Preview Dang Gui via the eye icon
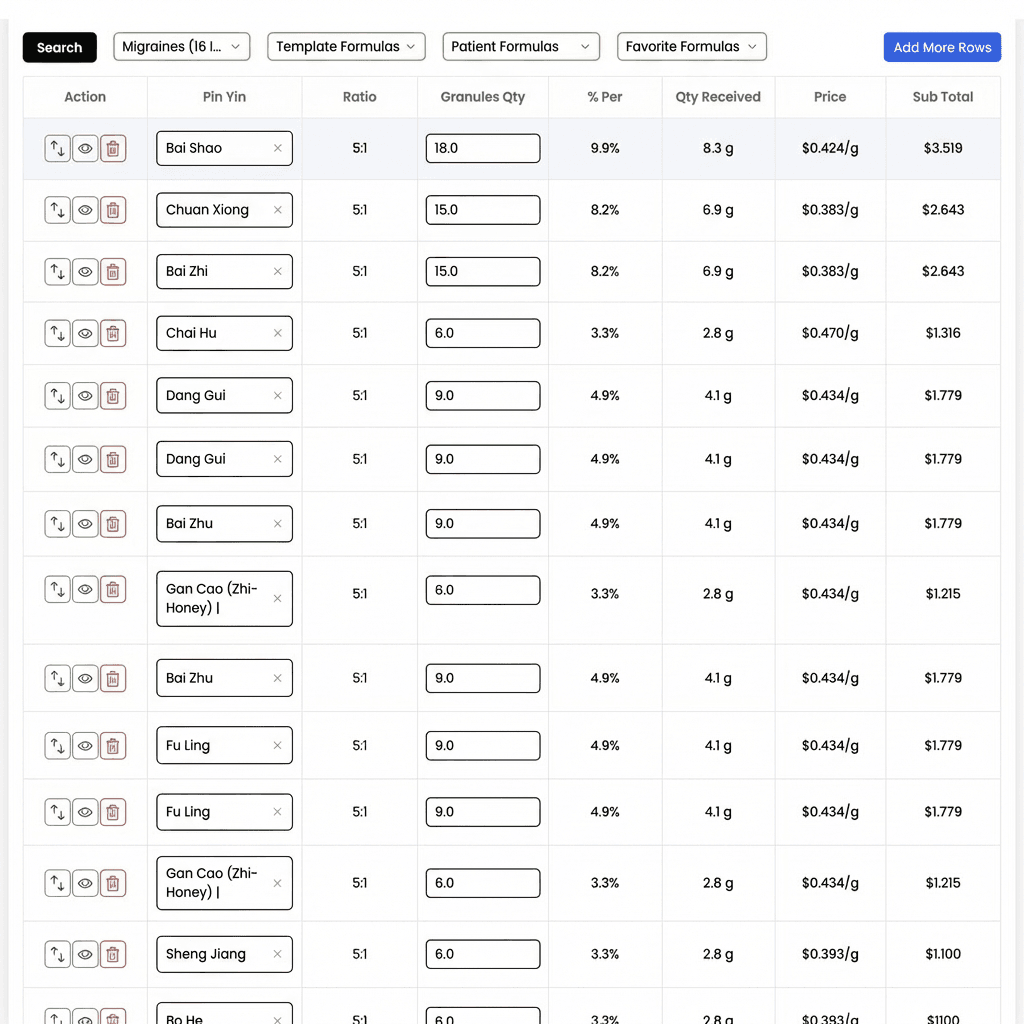 (x=85, y=395)
